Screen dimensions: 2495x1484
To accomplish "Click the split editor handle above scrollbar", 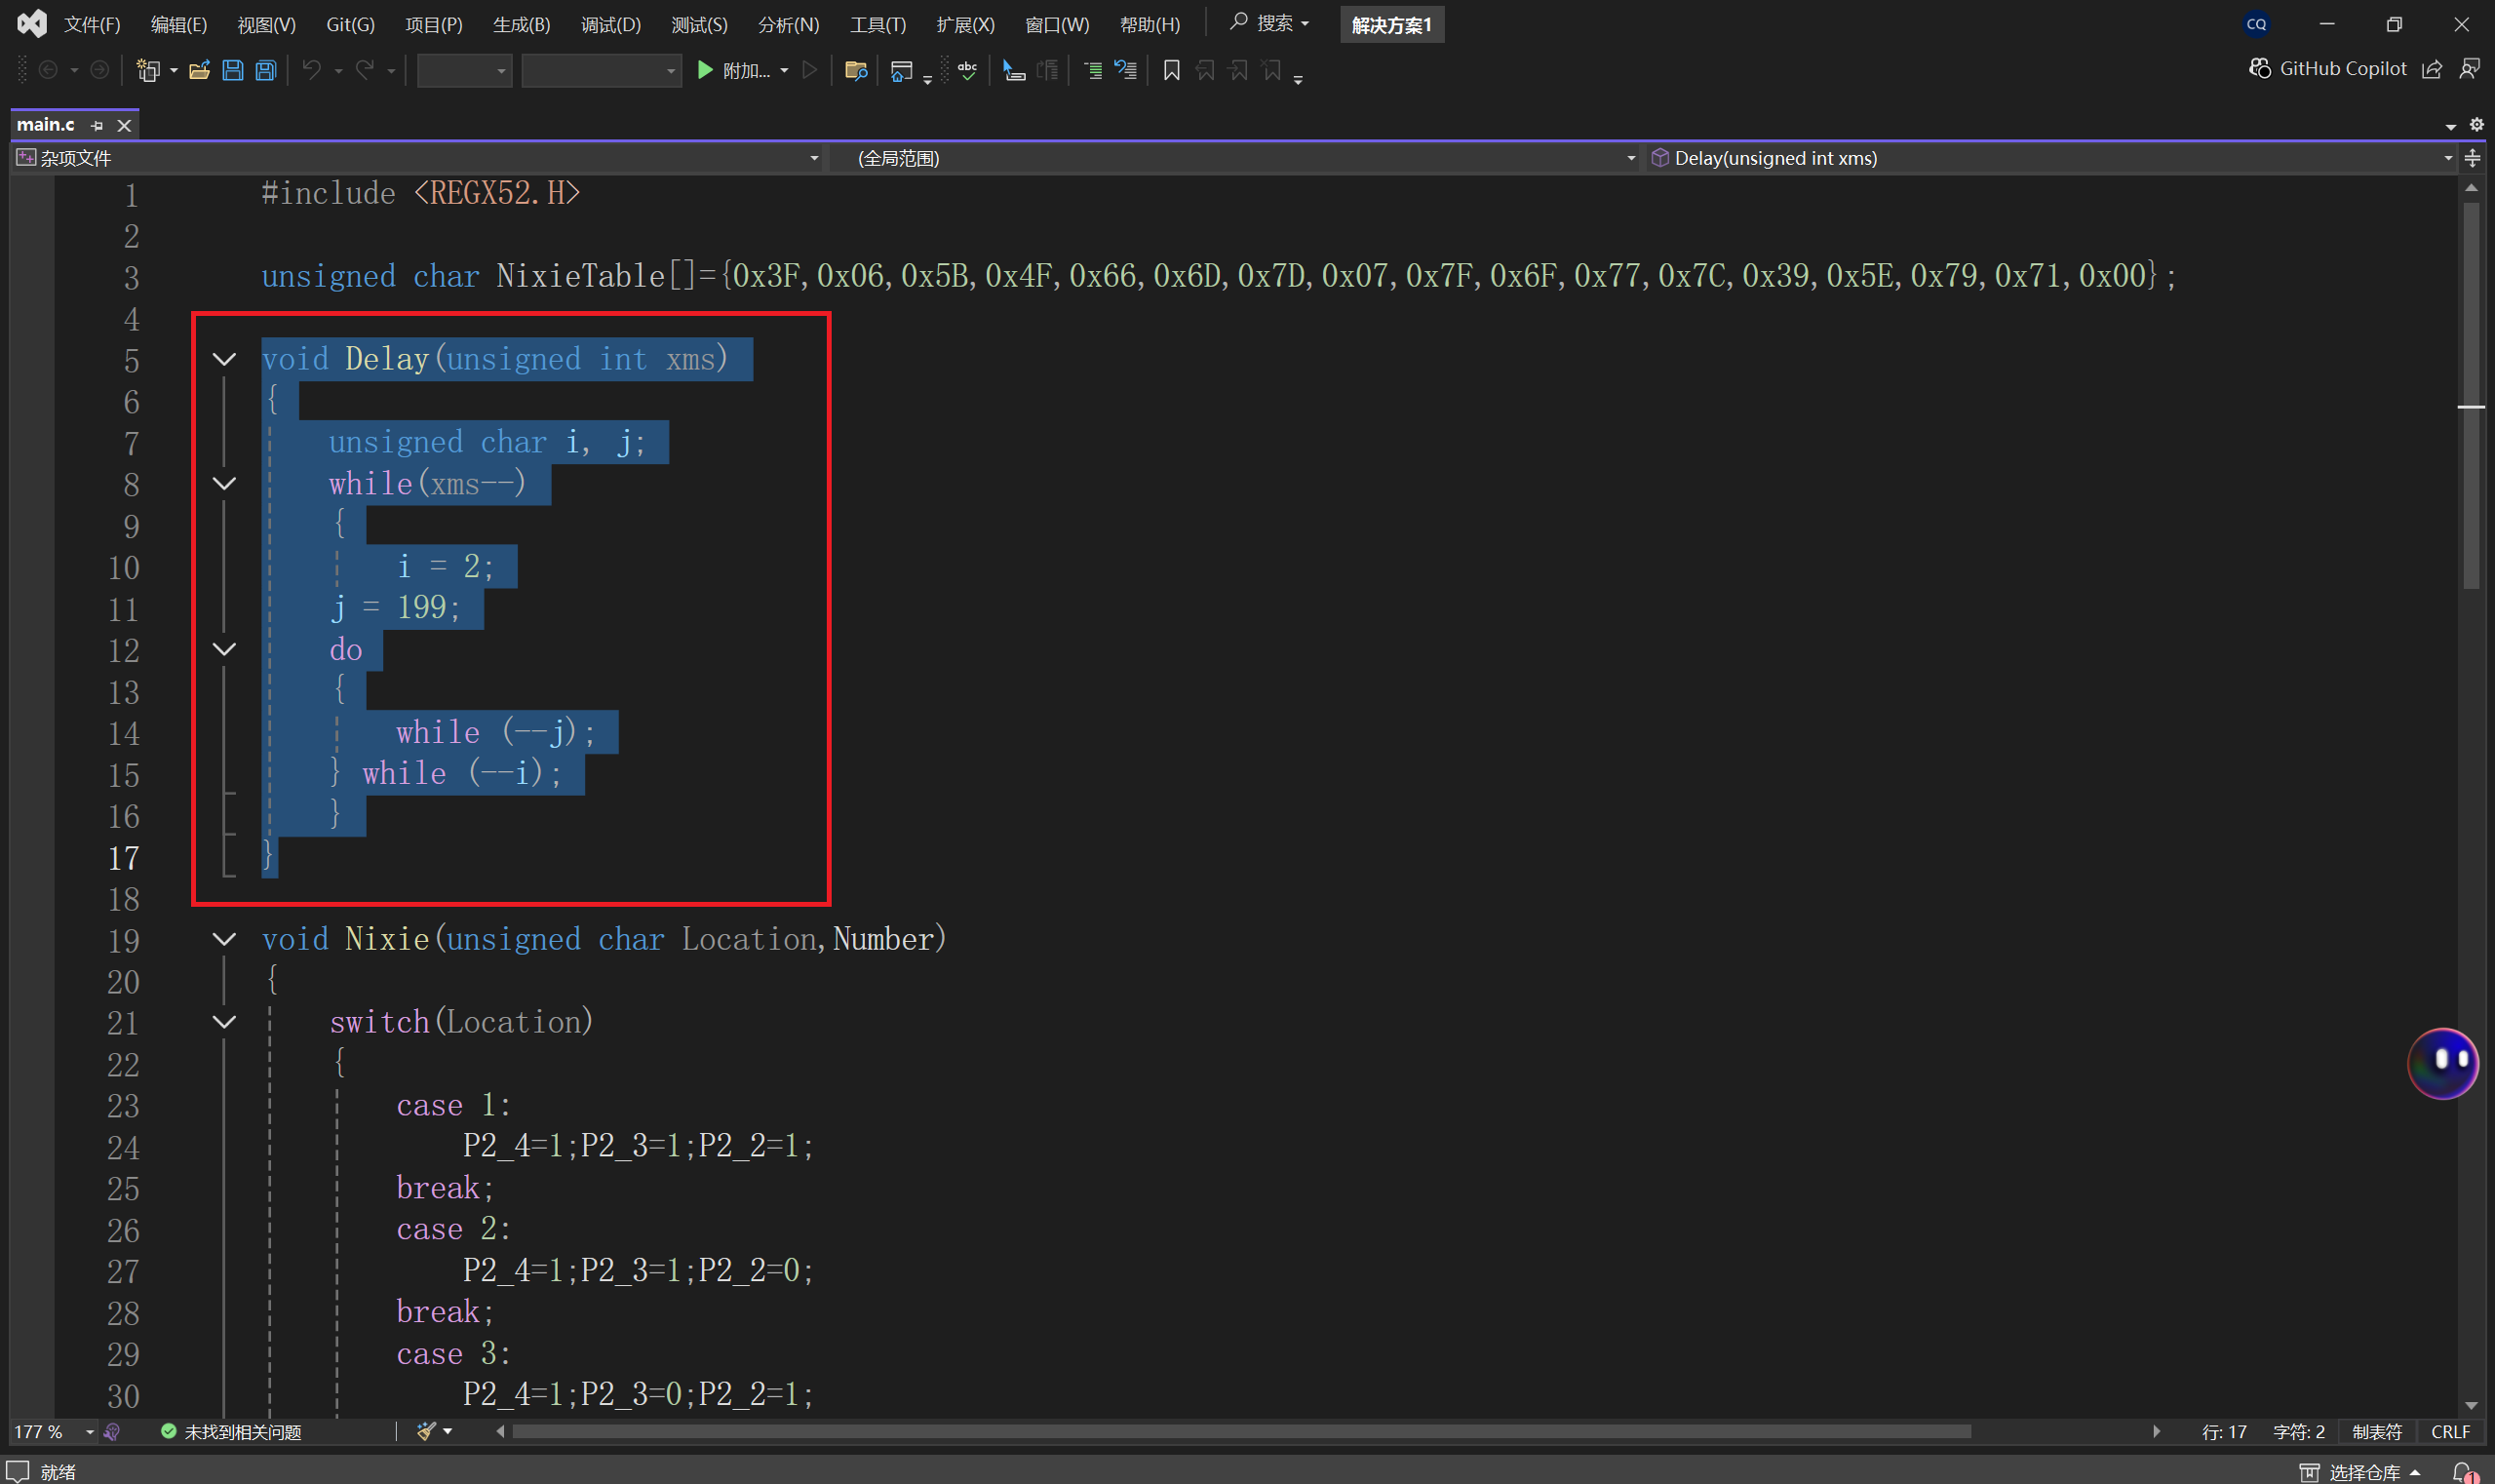I will tap(2472, 158).
